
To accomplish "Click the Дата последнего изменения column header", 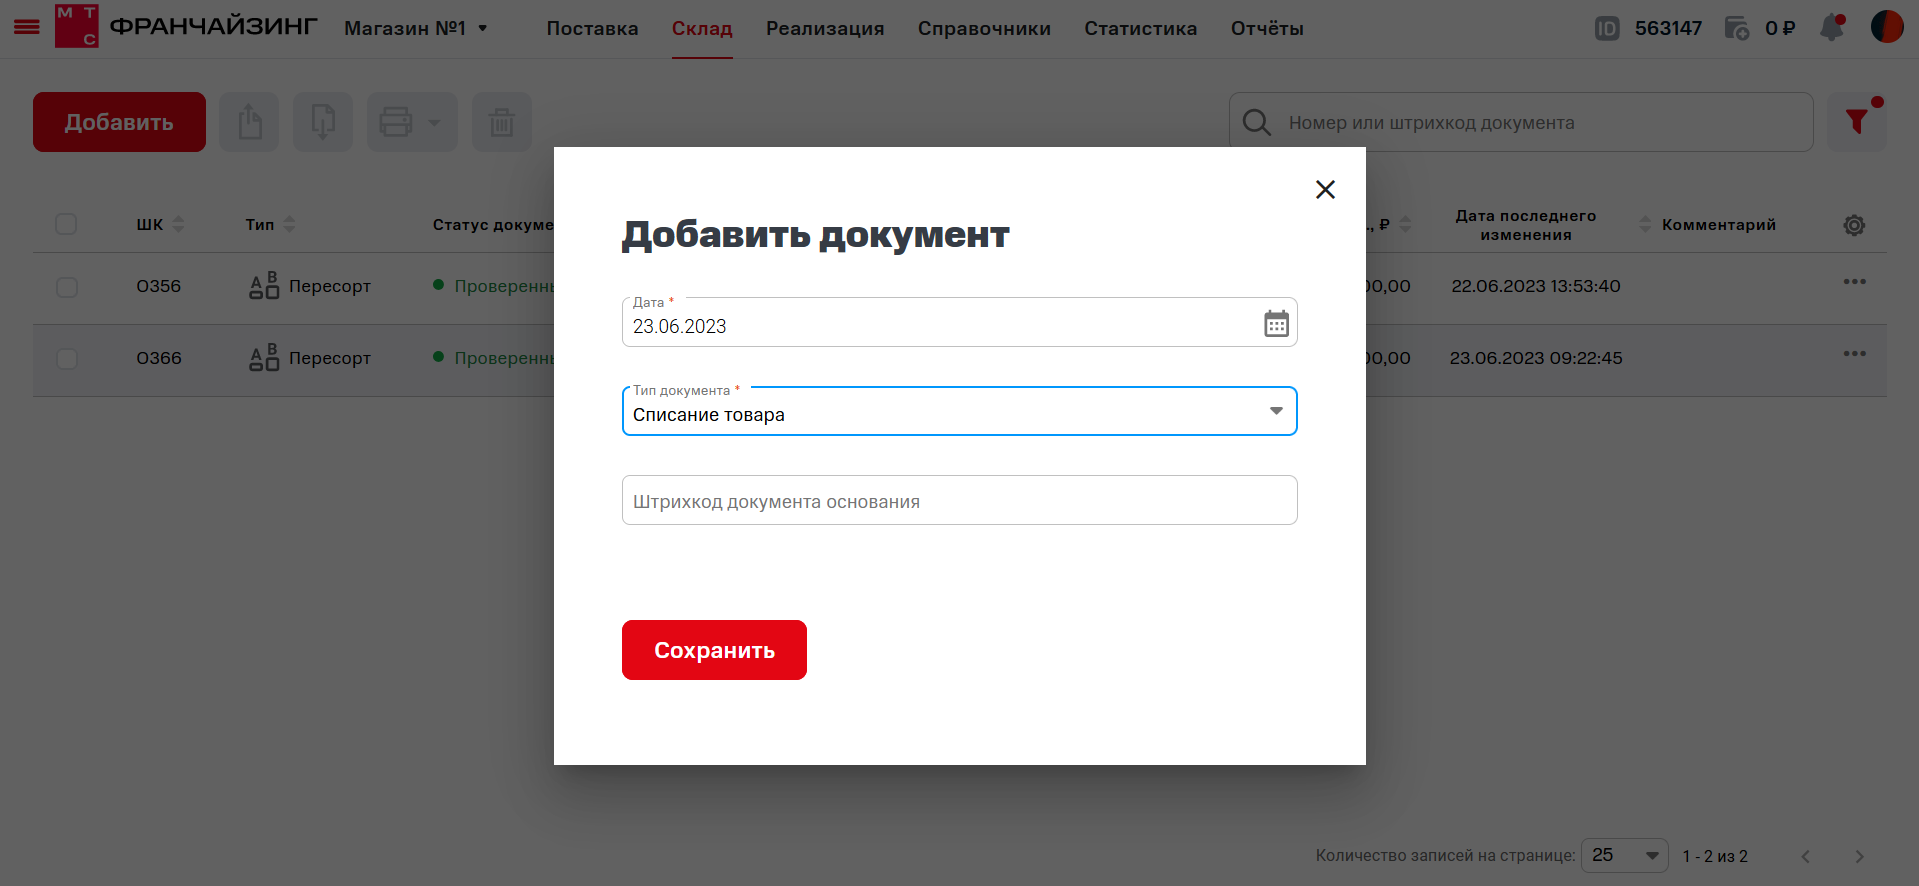I will (x=1526, y=225).
